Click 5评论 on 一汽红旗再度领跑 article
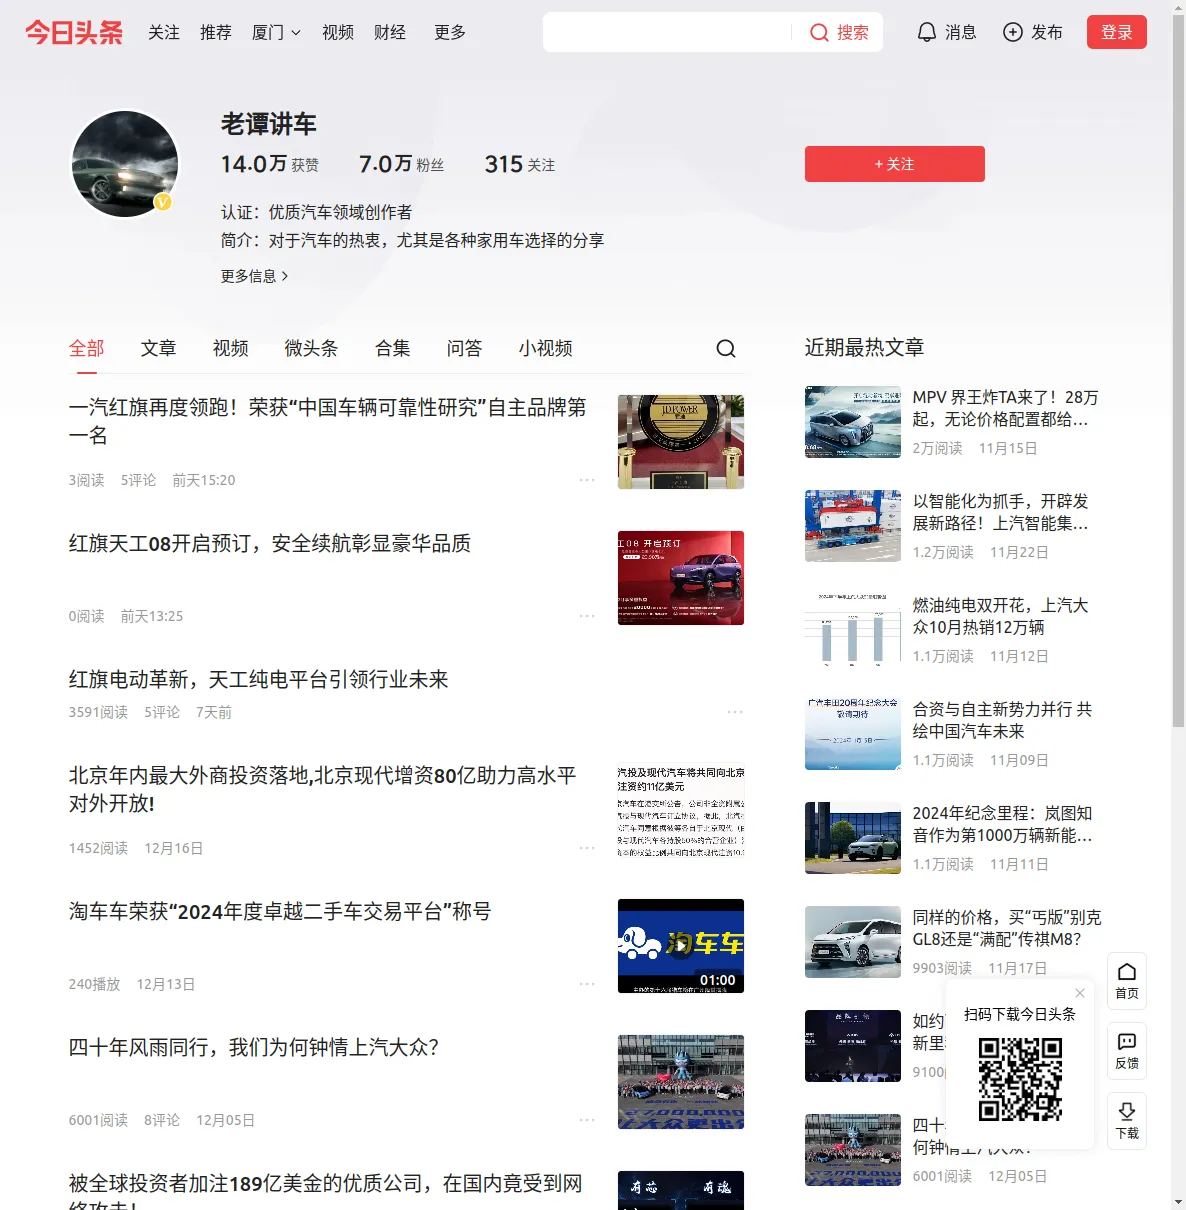The image size is (1186, 1210). click(x=138, y=480)
